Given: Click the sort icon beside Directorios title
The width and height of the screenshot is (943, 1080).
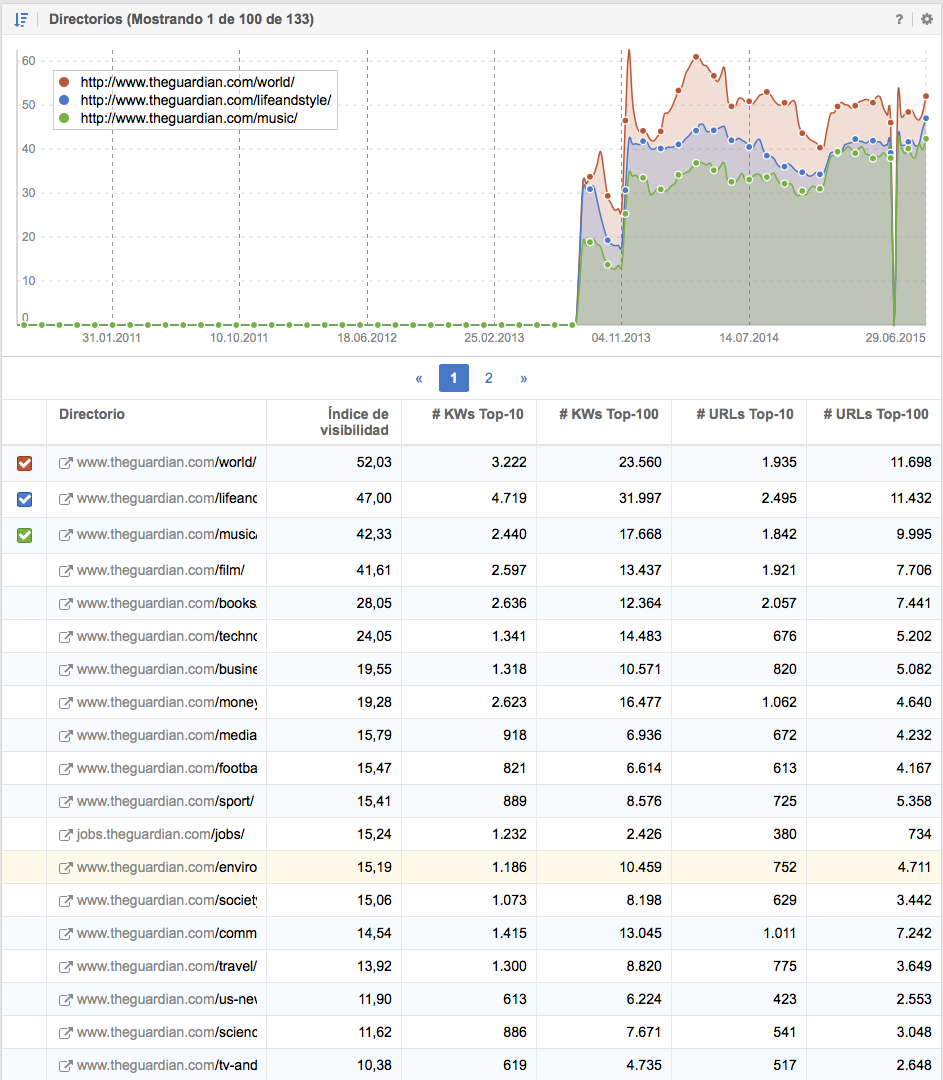Looking at the screenshot, I should pos(21,19).
